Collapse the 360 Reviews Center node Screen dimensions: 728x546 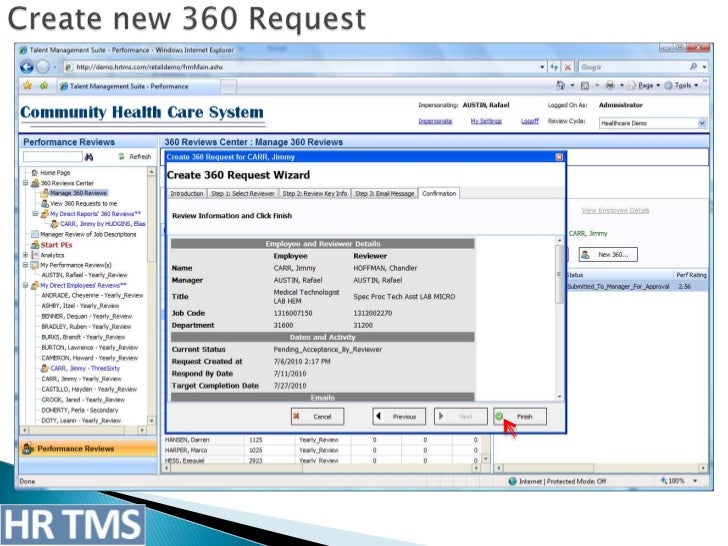26,183
